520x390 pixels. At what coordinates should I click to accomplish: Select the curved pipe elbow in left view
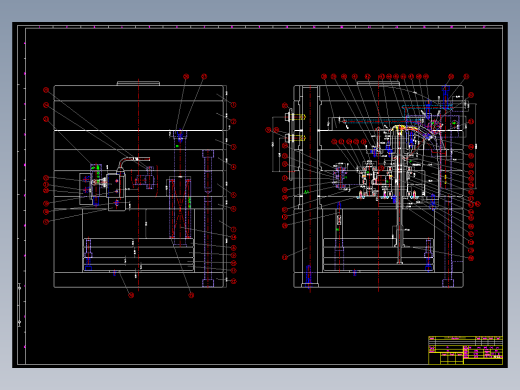(132, 164)
